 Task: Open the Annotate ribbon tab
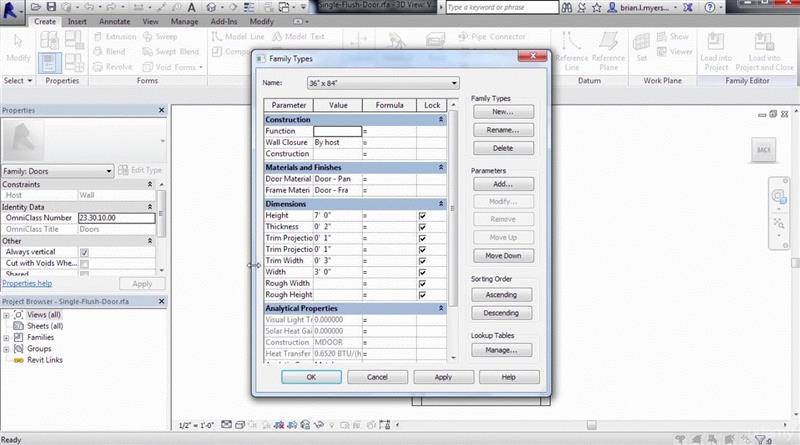point(114,21)
